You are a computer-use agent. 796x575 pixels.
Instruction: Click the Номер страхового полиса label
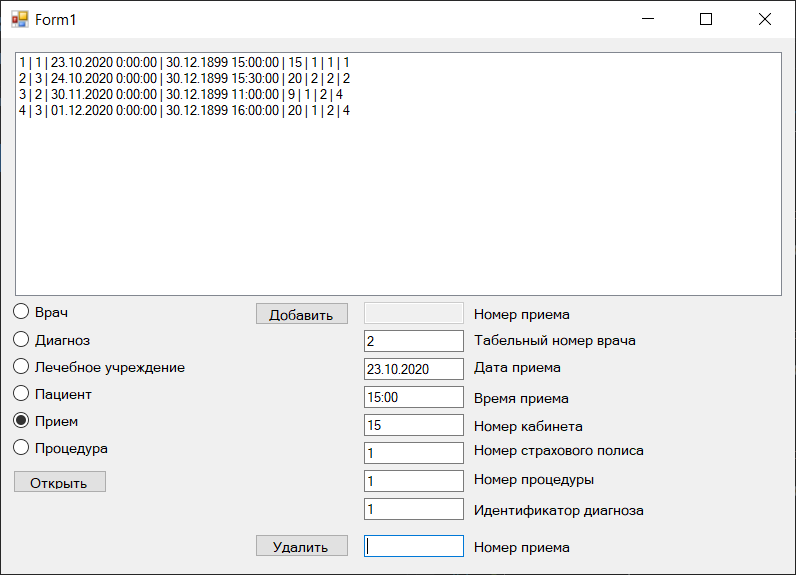(559, 451)
